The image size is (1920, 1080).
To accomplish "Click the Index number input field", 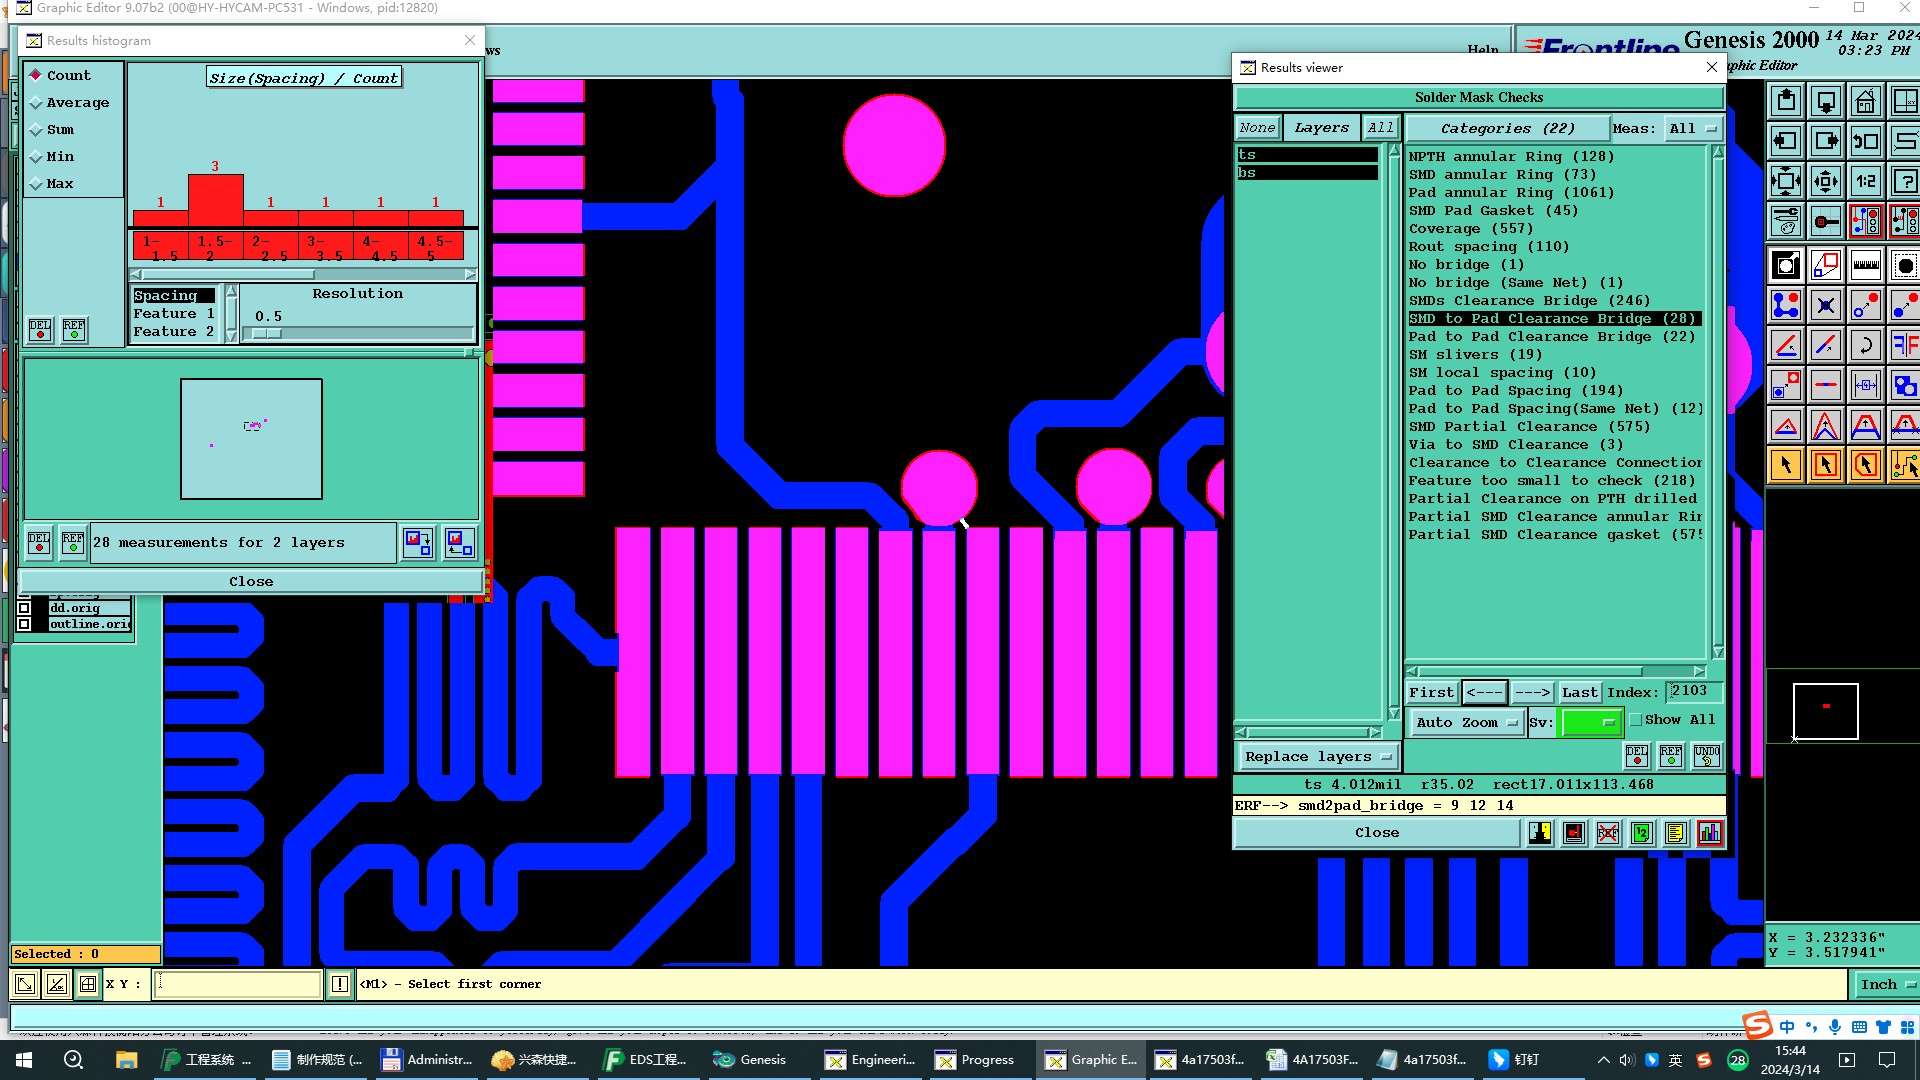I will point(1693,691).
